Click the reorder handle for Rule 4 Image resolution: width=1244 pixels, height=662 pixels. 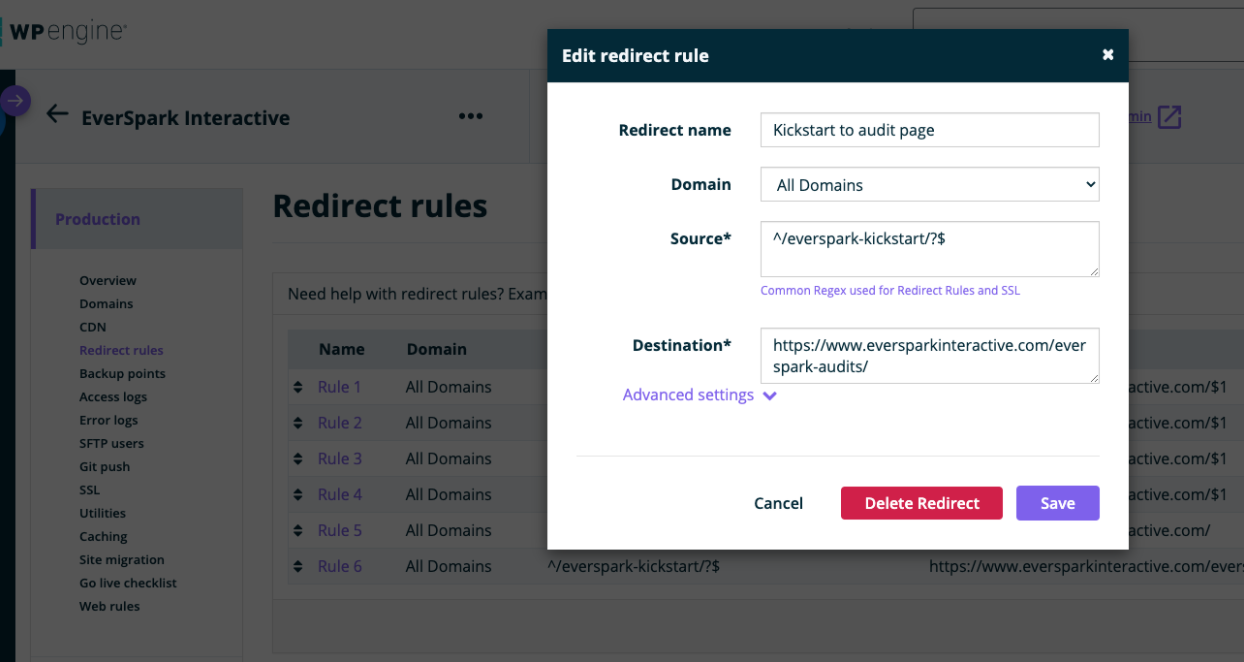point(297,495)
